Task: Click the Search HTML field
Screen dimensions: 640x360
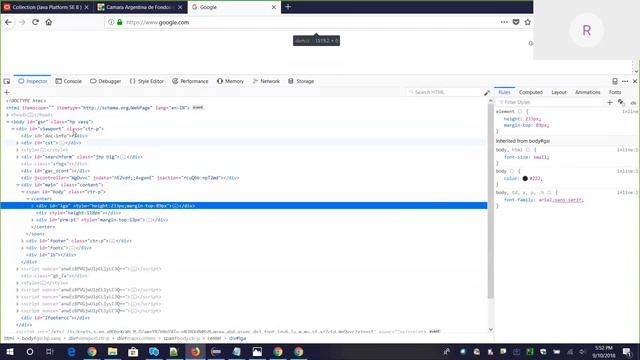Action: click(444, 92)
